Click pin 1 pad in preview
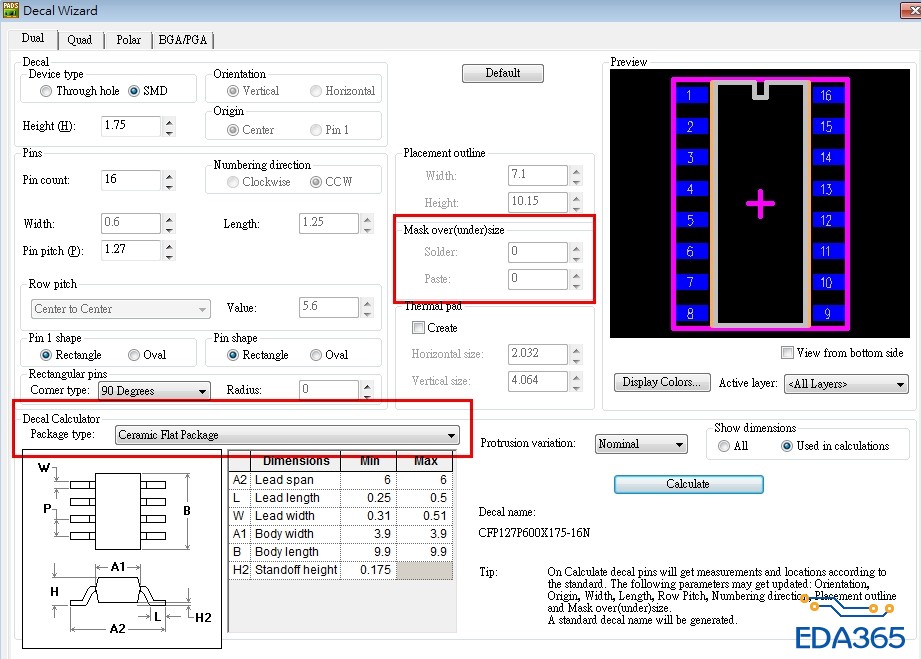The height and width of the screenshot is (659, 921). (690, 96)
